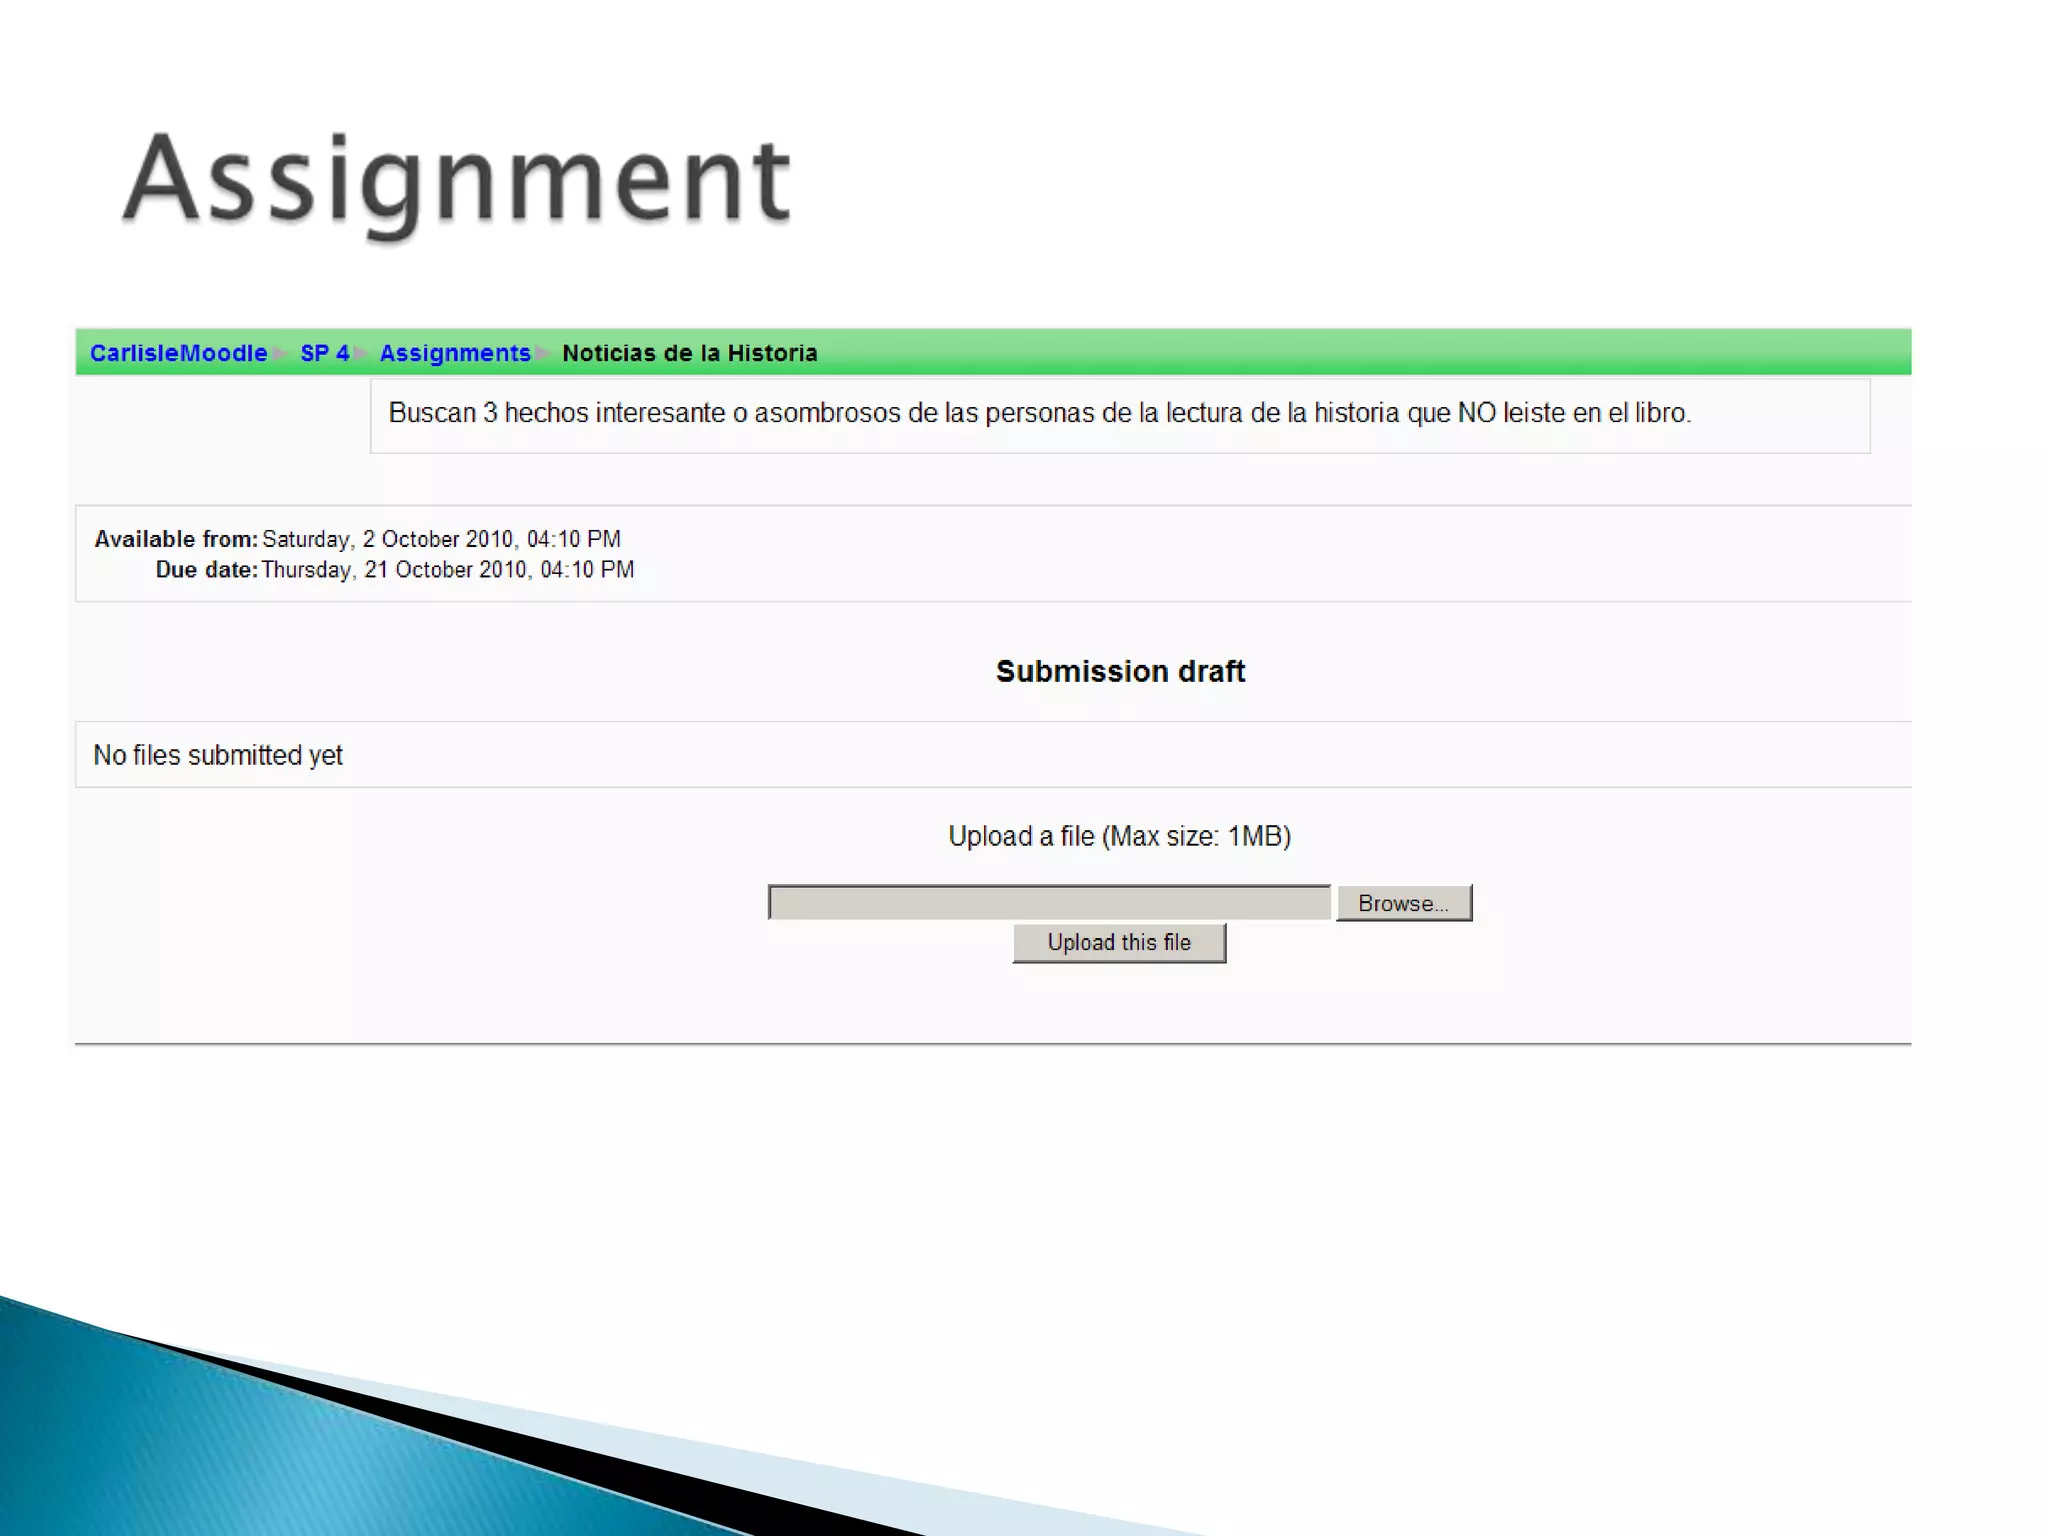Click the Available from label

[176, 539]
